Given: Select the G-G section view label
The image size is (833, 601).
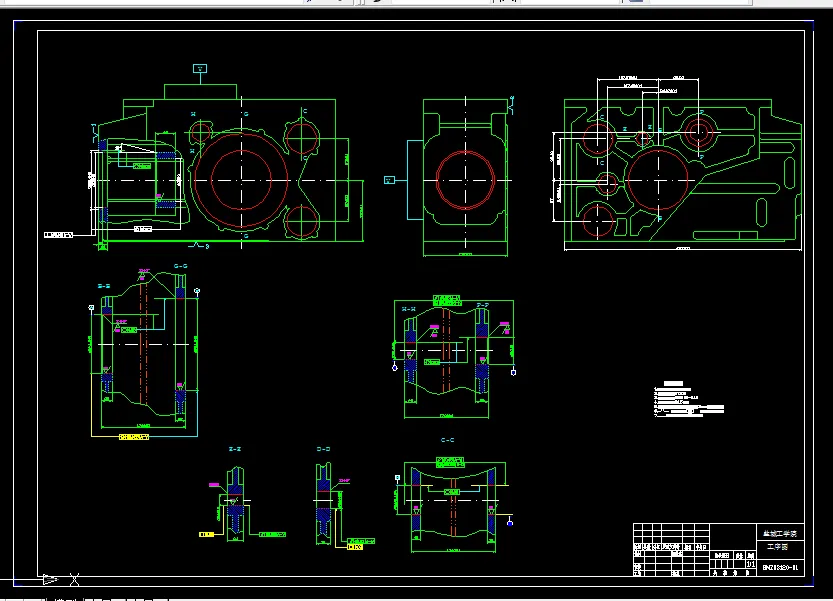Looking at the screenshot, I should [181, 266].
